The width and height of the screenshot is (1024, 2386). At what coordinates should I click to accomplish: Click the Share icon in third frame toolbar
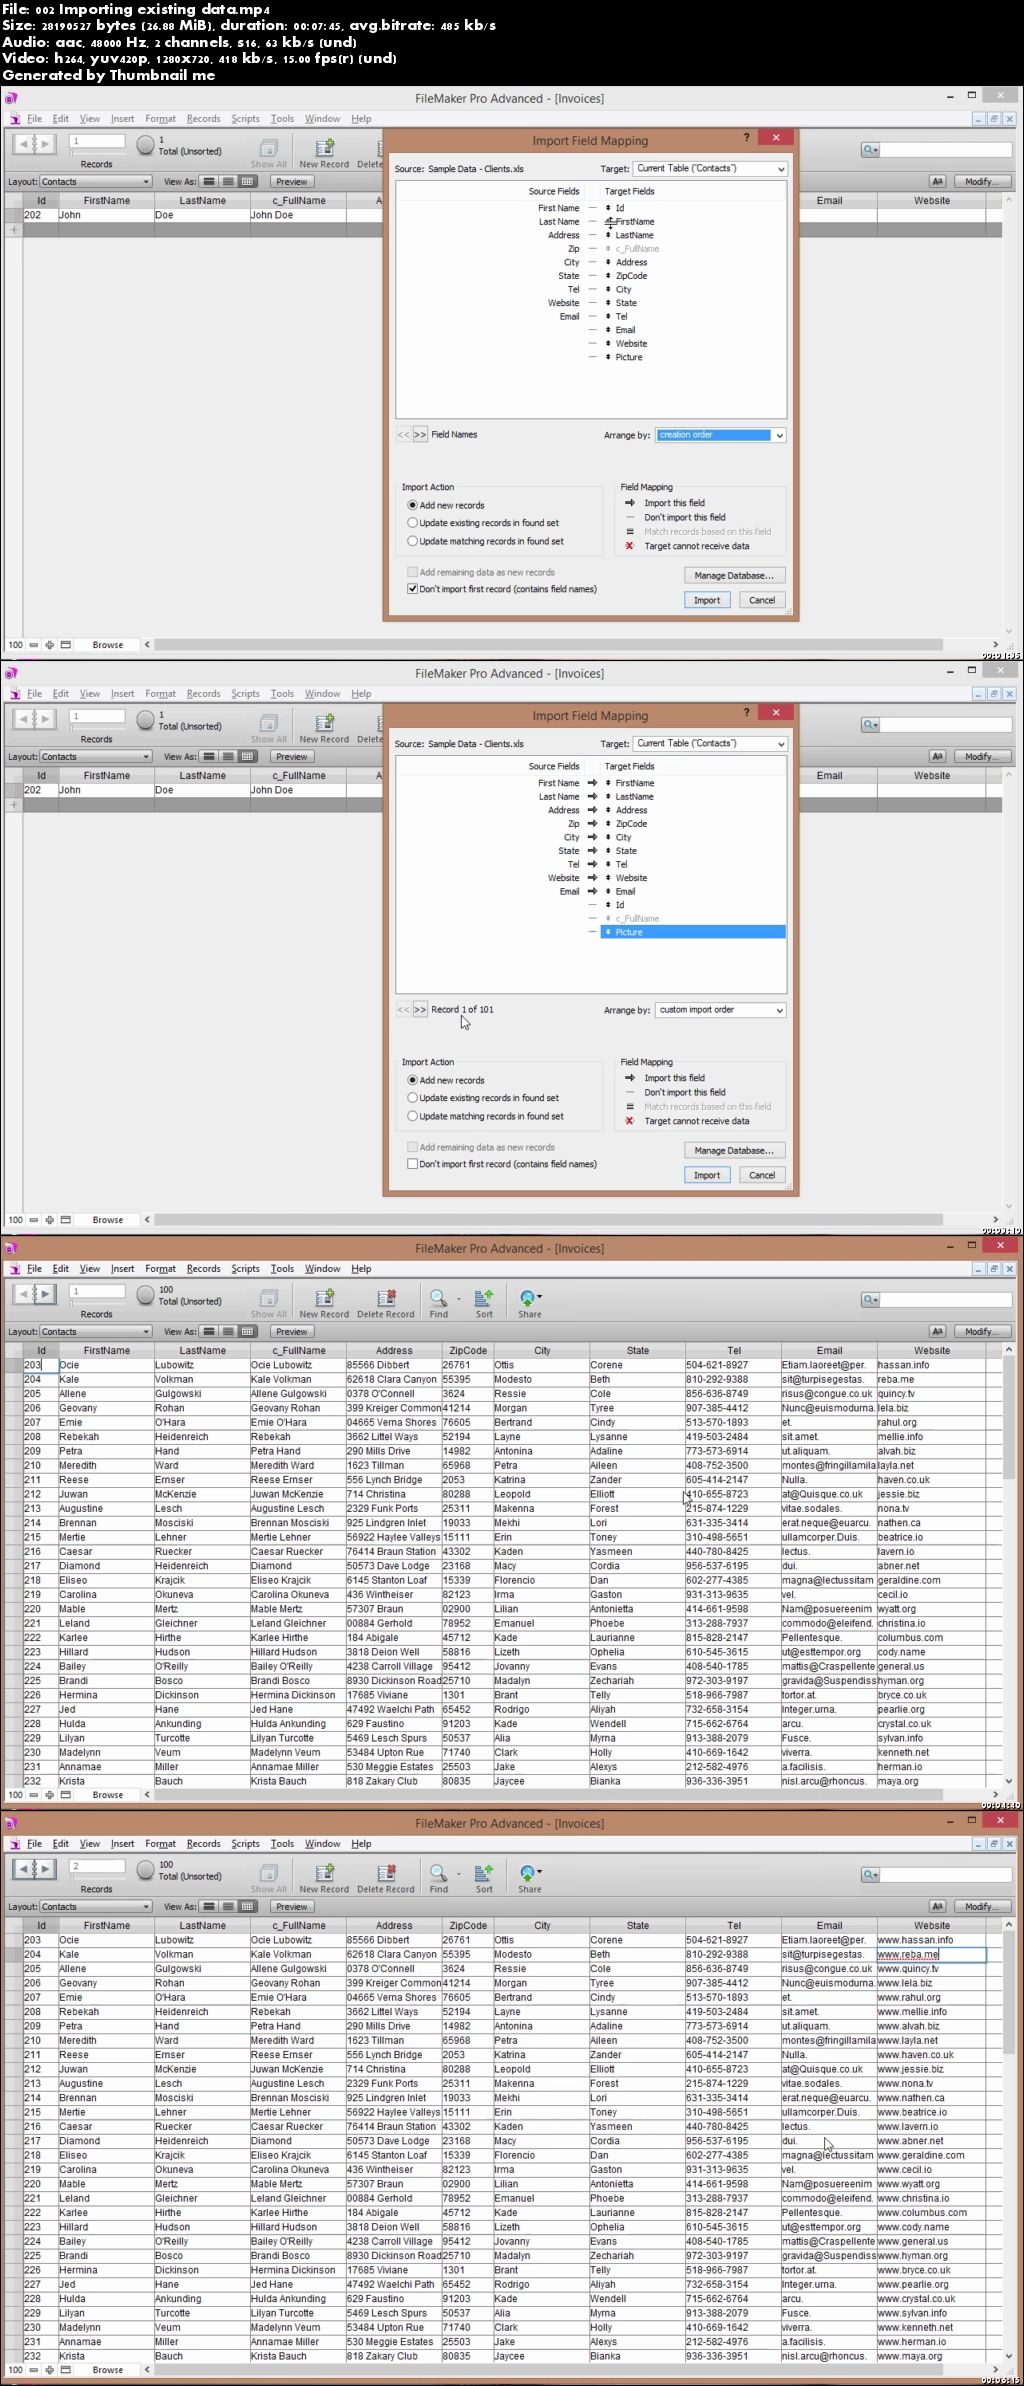529,1297
